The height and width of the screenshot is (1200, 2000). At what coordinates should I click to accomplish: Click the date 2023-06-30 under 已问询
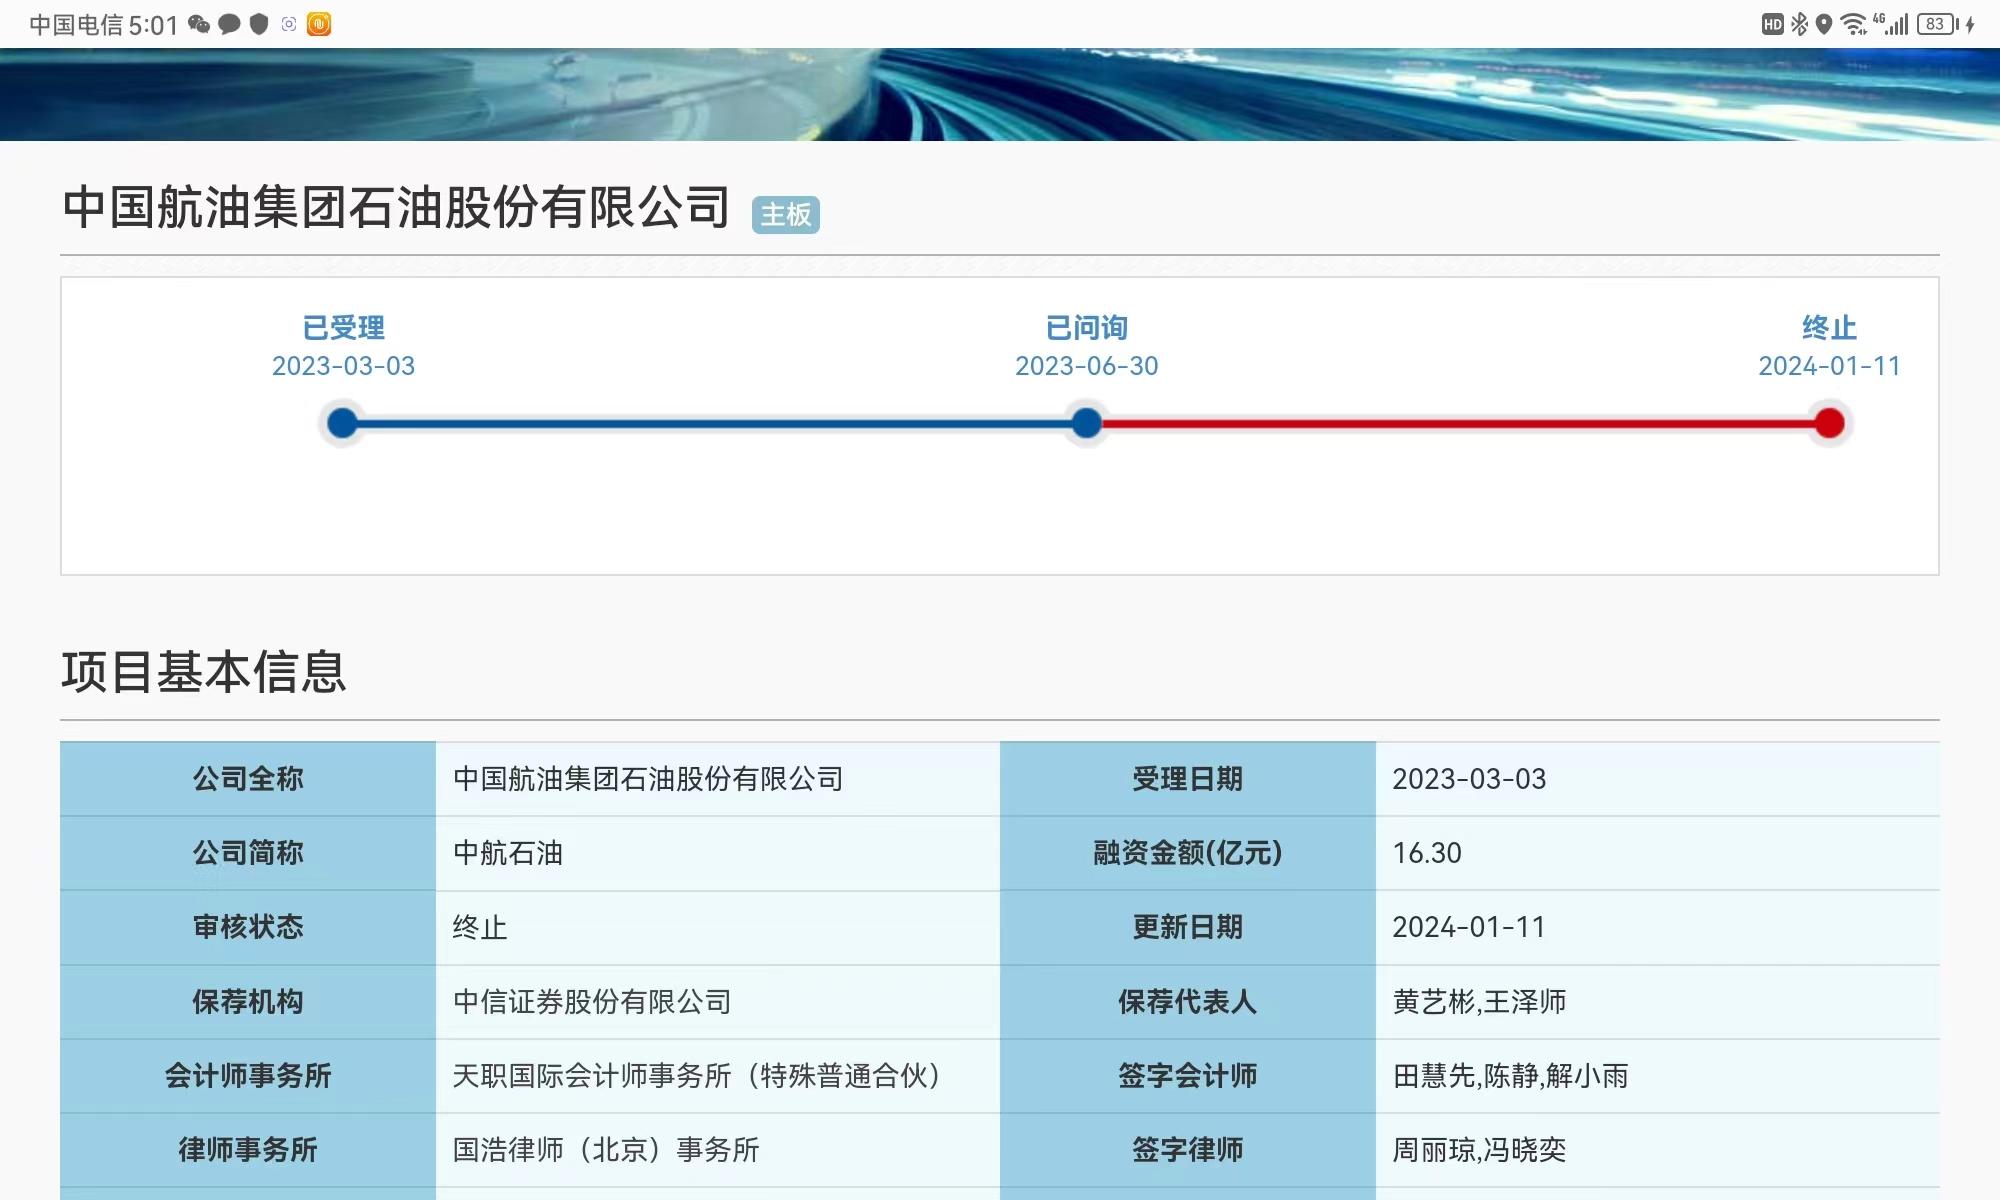pyautogui.click(x=1086, y=366)
